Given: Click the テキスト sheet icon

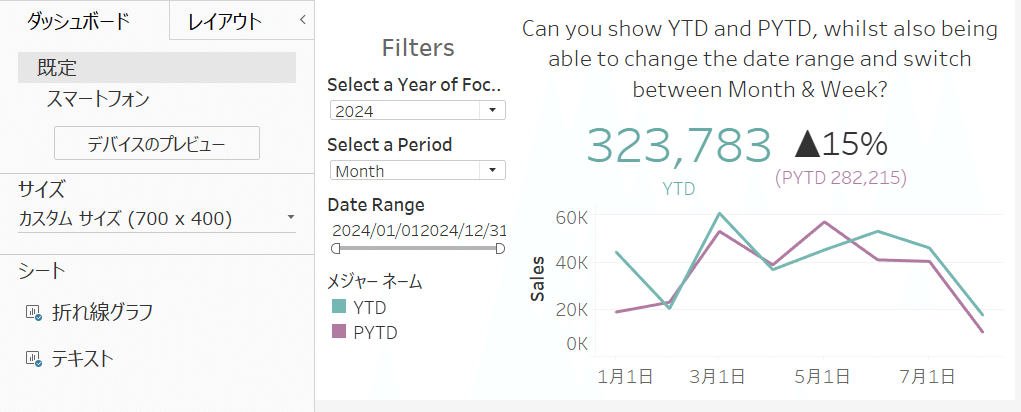Looking at the screenshot, I should [33, 358].
